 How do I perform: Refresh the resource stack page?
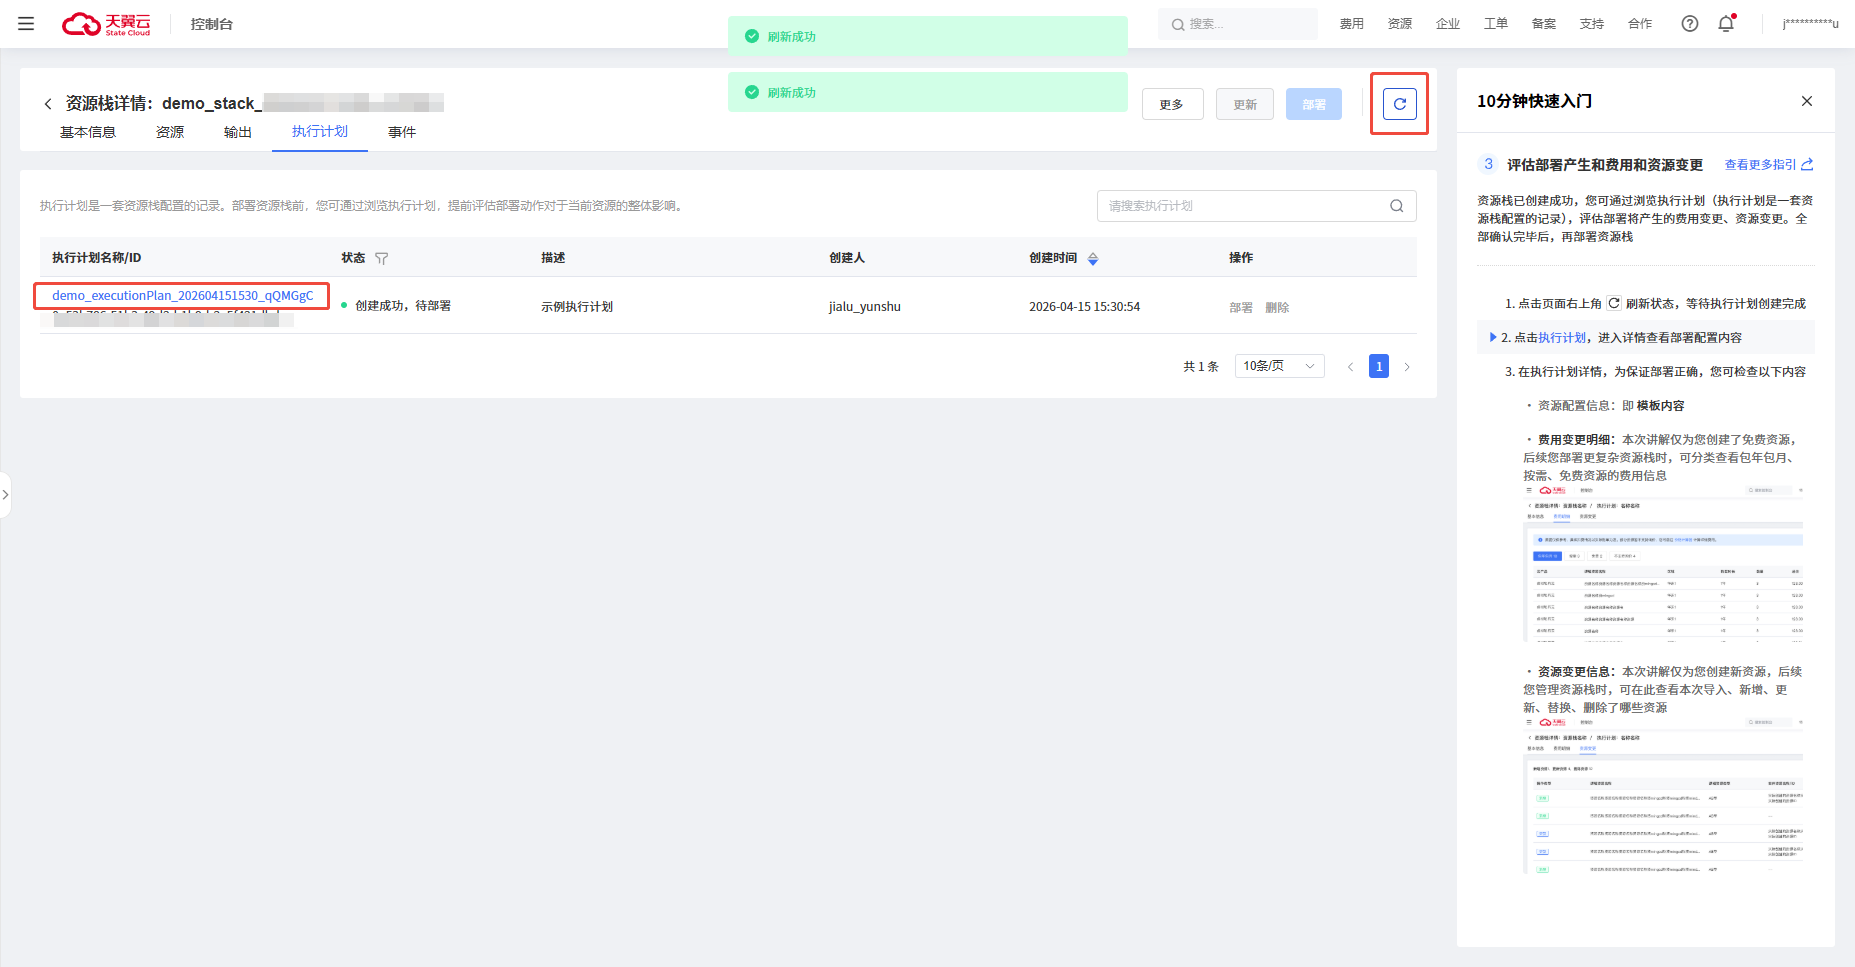1400,104
